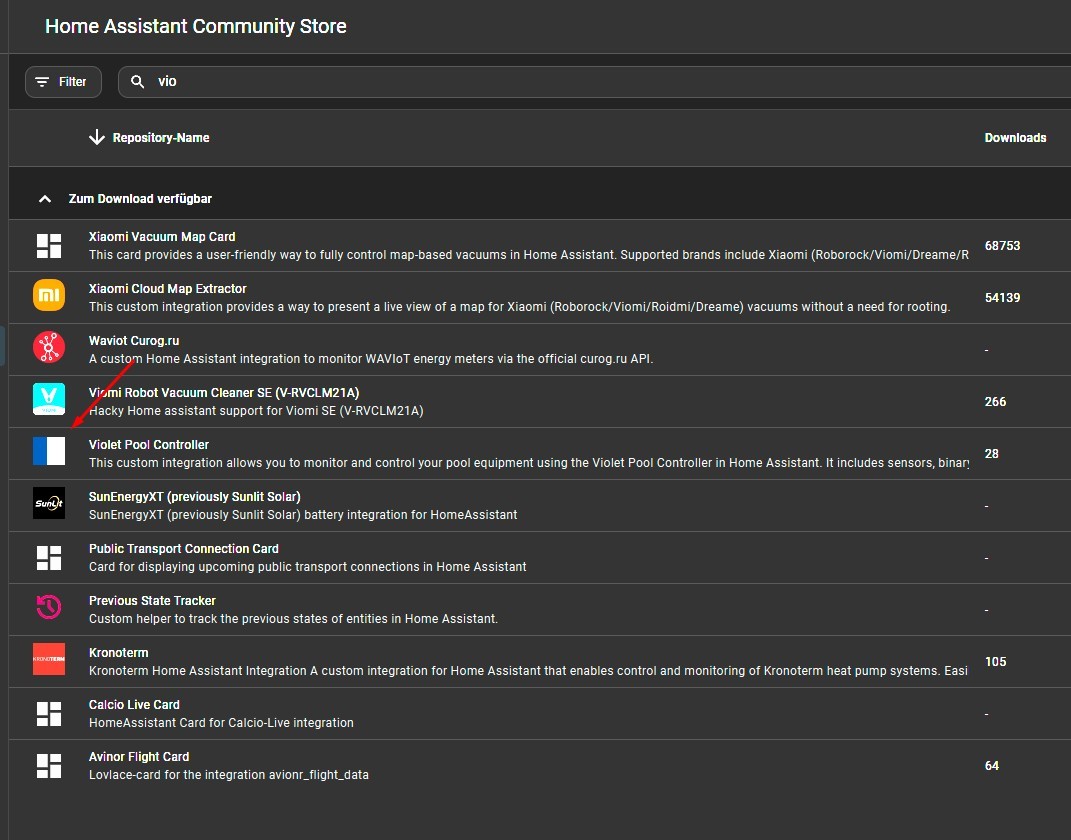Sort by Repository-Name column header

click(161, 137)
